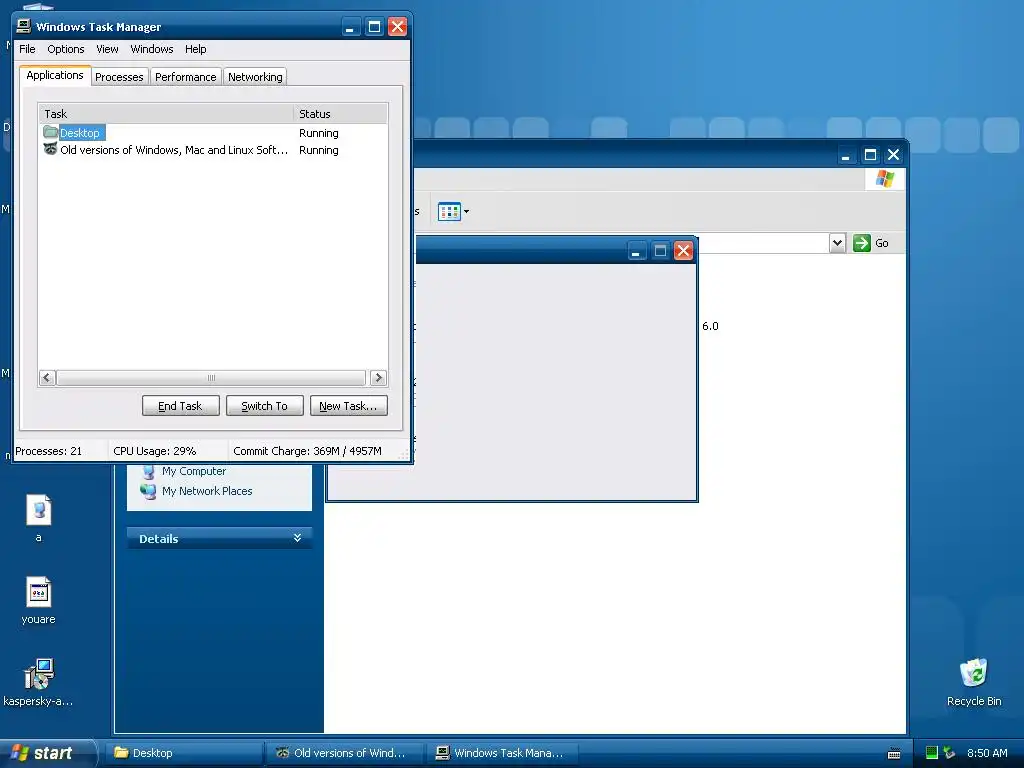This screenshot has height=768, width=1024.
Task: Click the Switch To button
Action: [264, 406]
